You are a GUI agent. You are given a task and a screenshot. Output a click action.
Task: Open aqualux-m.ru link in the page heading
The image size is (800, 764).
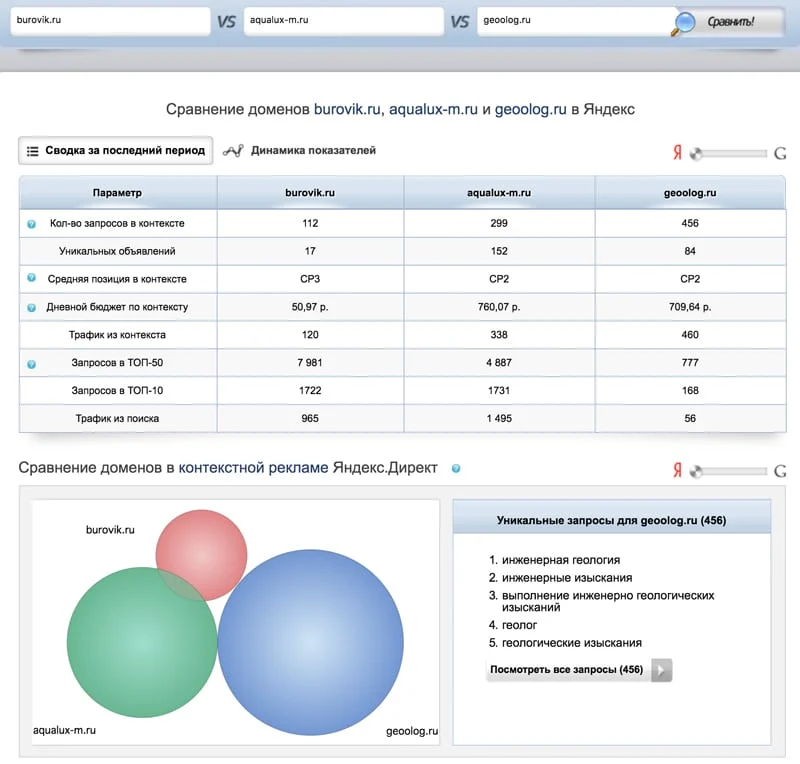point(433,109)
